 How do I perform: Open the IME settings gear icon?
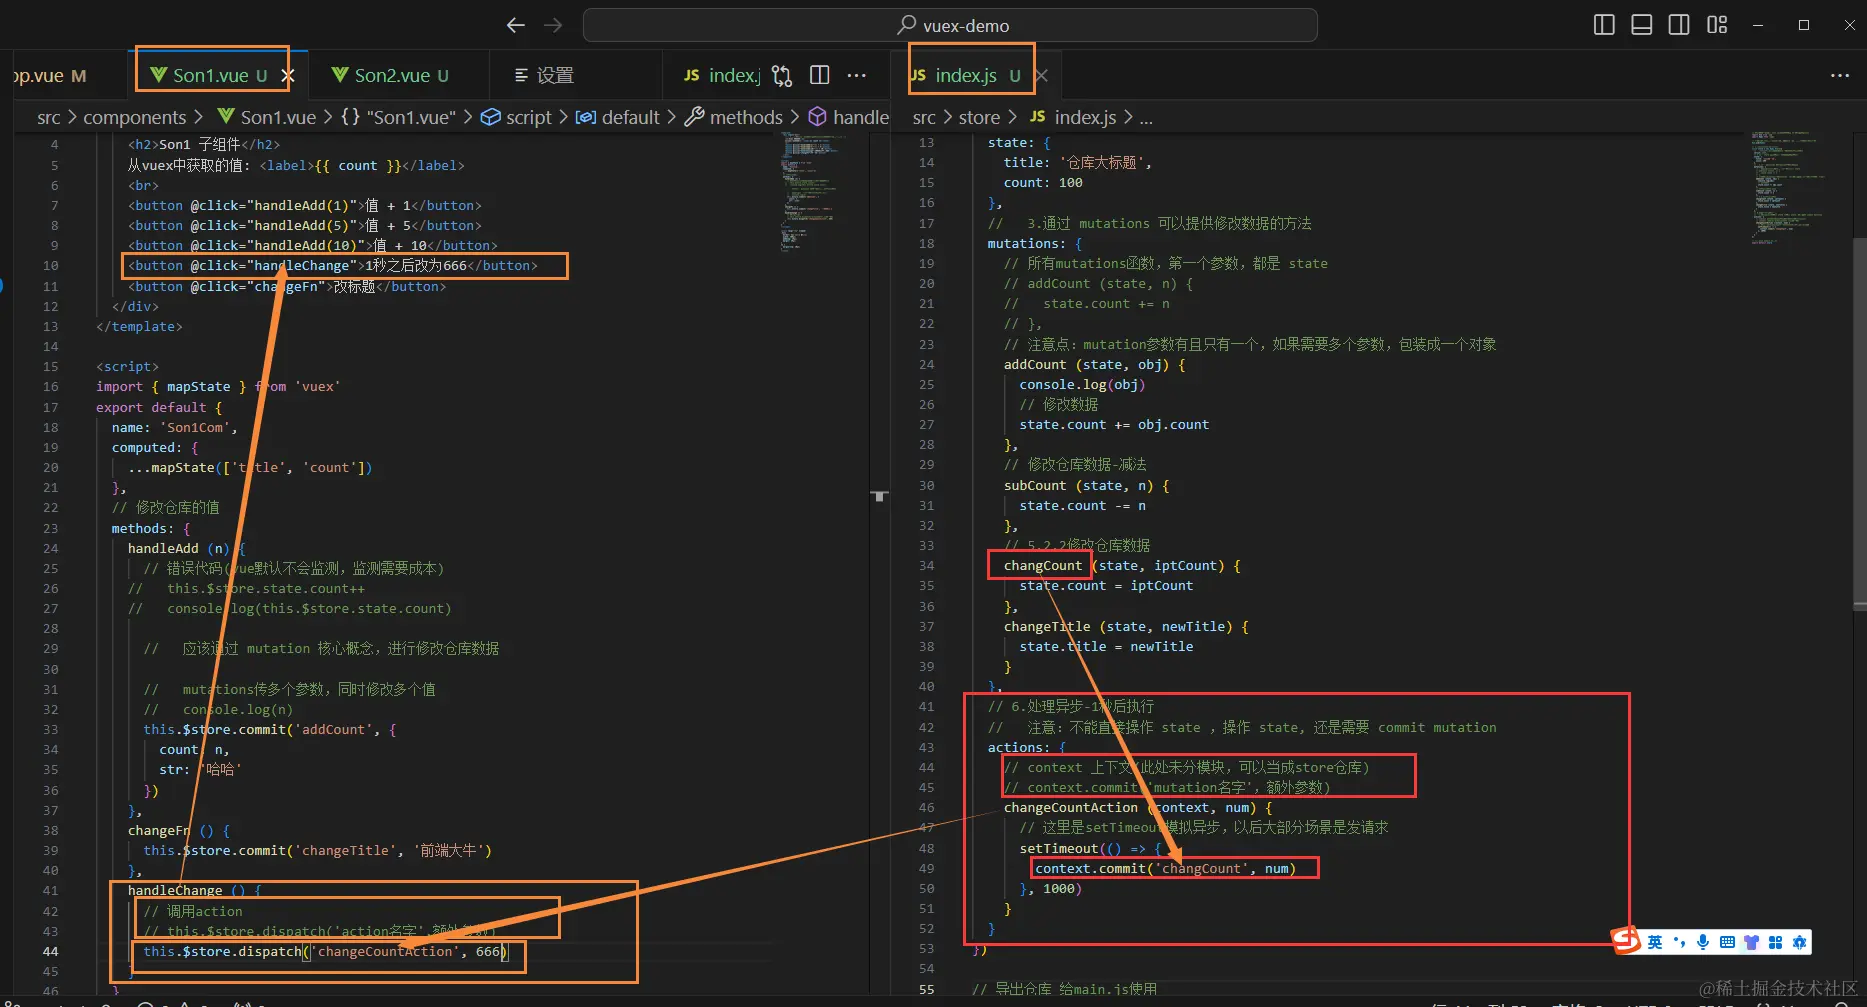(1799, 942)
